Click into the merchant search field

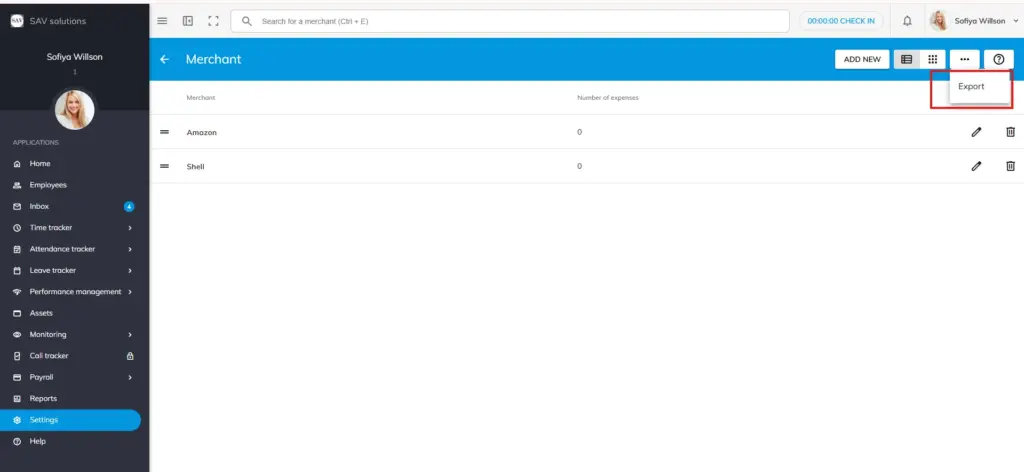509,21
